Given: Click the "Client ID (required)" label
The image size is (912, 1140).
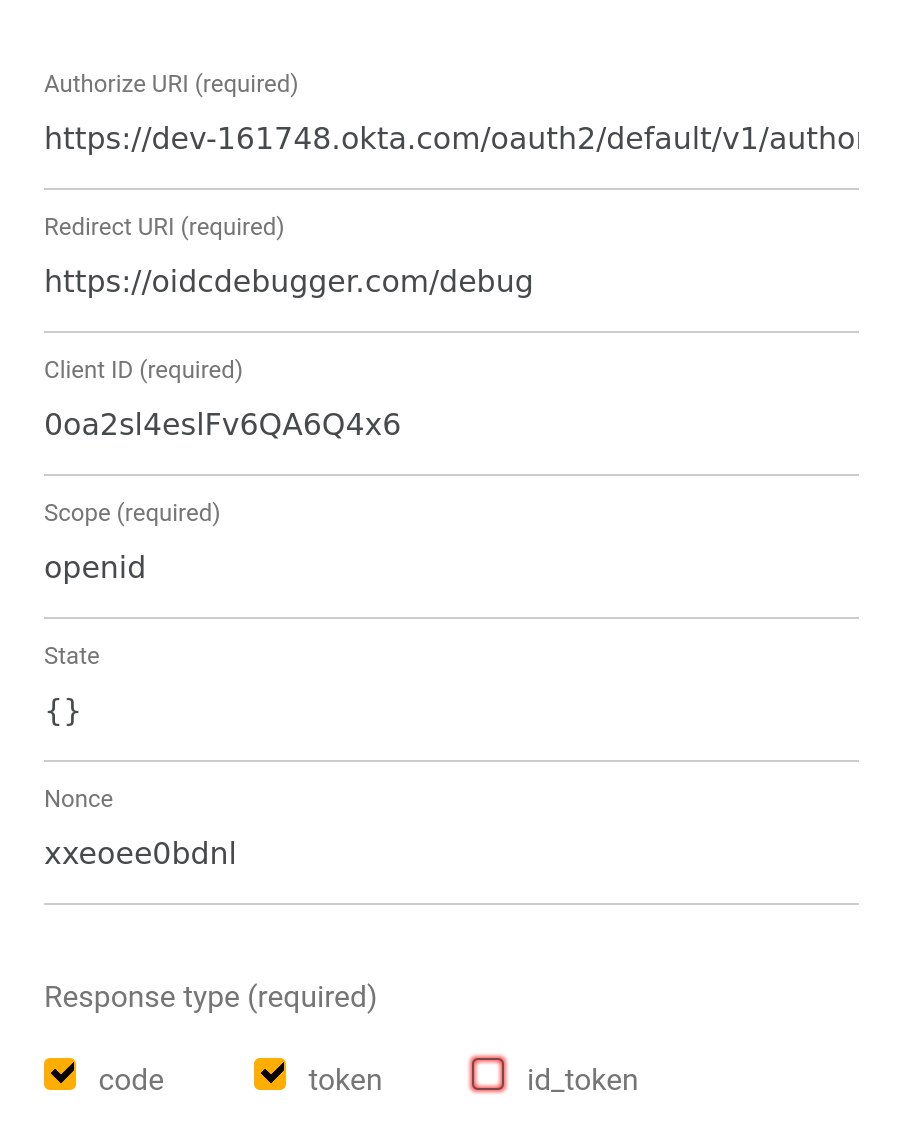Looking at the screenshot, I should coord(143,370).
